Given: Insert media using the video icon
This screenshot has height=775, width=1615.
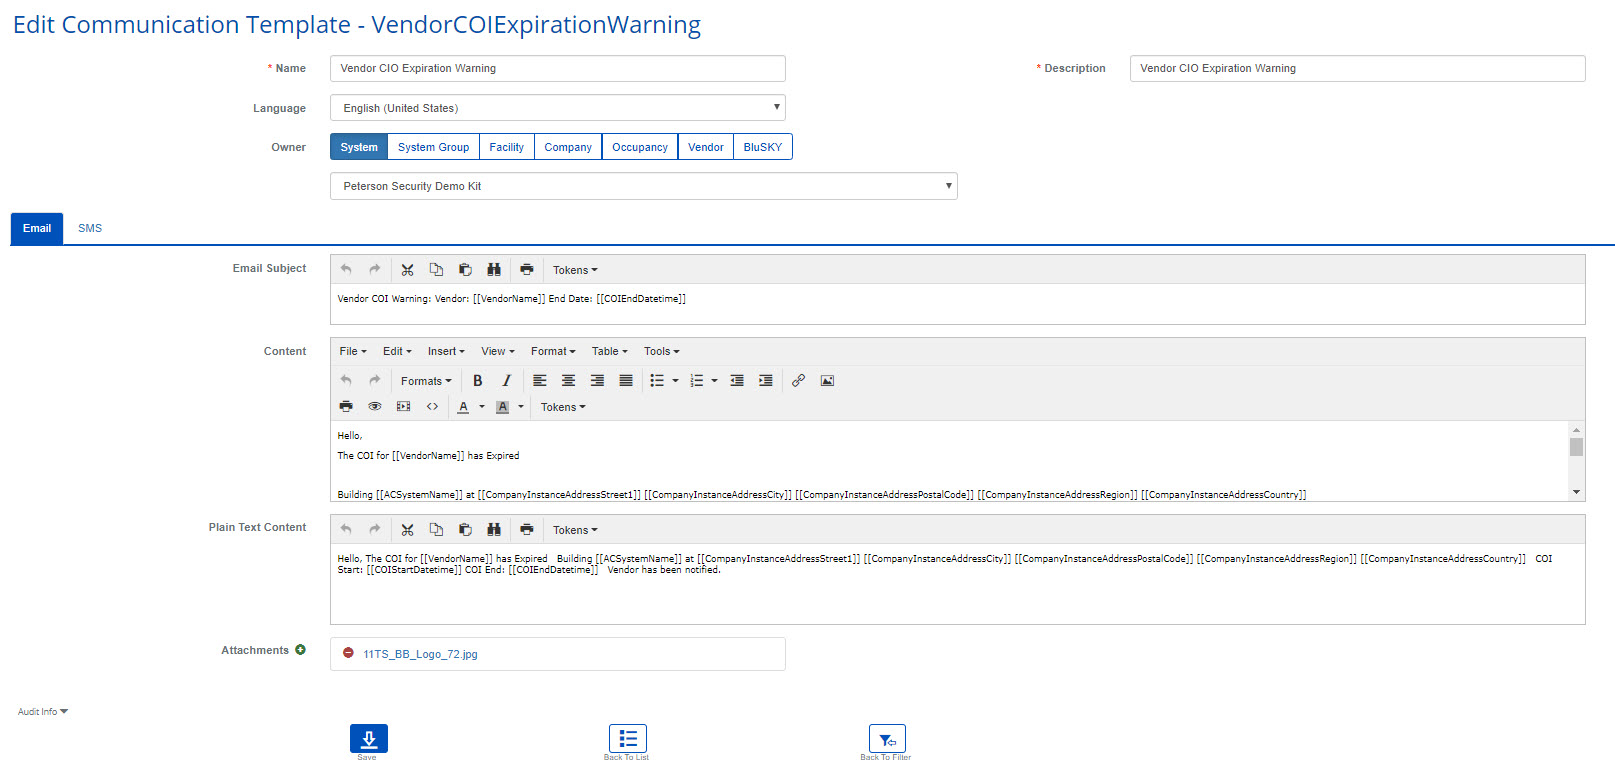Looking at the screenshot, I should (404, 407).
